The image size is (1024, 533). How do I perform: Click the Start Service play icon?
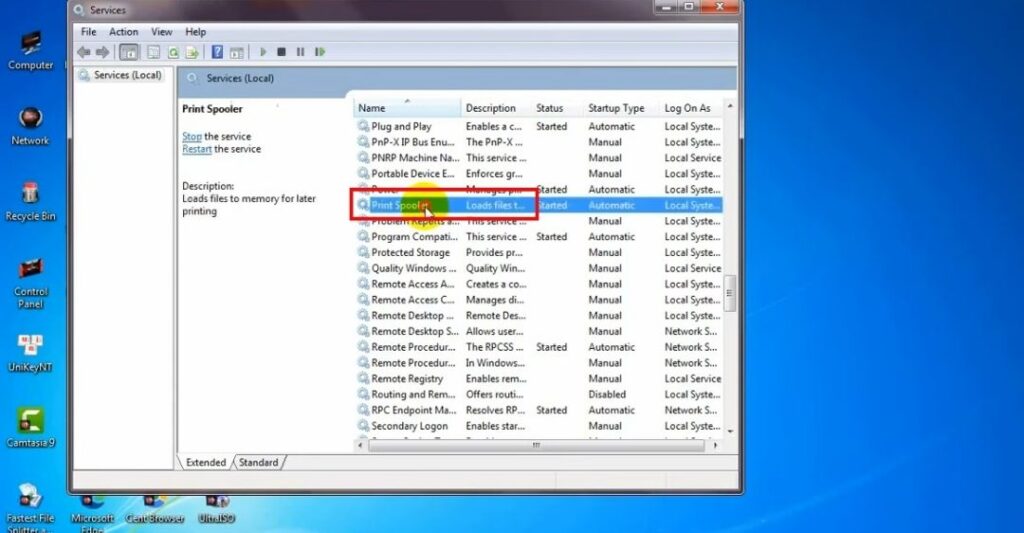(263, 52)
